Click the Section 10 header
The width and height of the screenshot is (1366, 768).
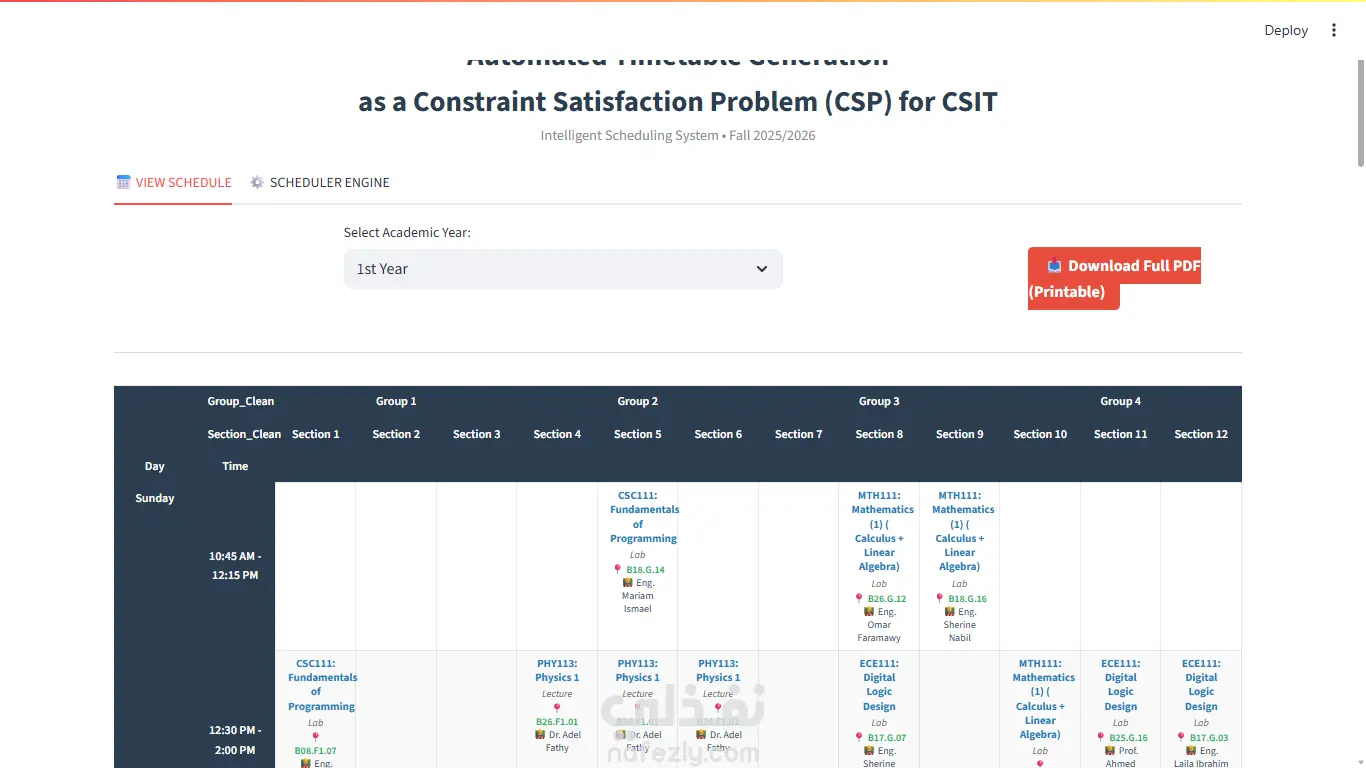[x=1040, y=434]
